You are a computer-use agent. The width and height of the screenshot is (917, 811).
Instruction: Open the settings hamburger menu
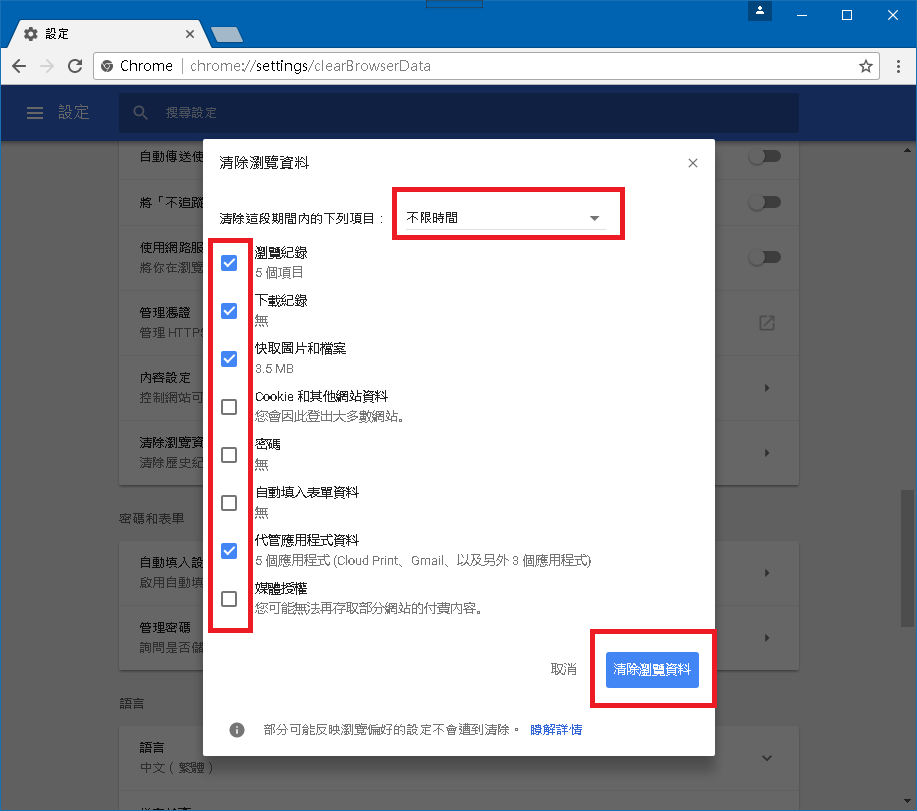pyautogui.click(x=35, y=113)
